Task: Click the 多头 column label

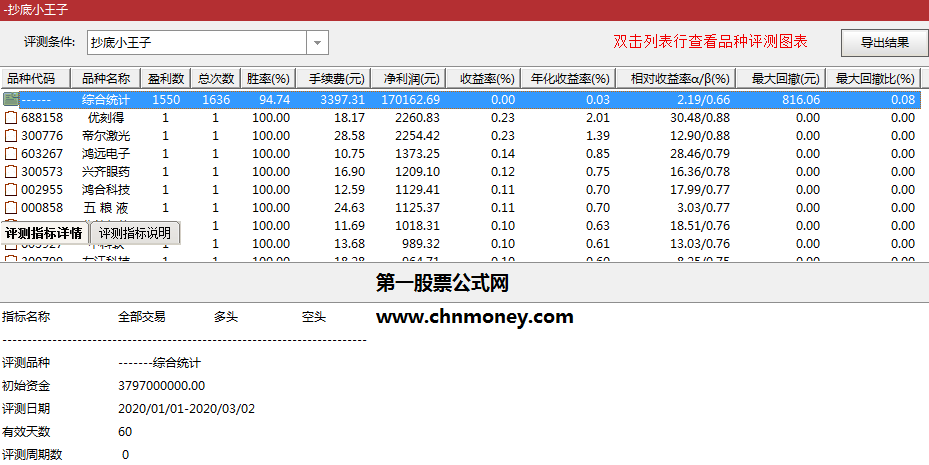Action: 226,317
